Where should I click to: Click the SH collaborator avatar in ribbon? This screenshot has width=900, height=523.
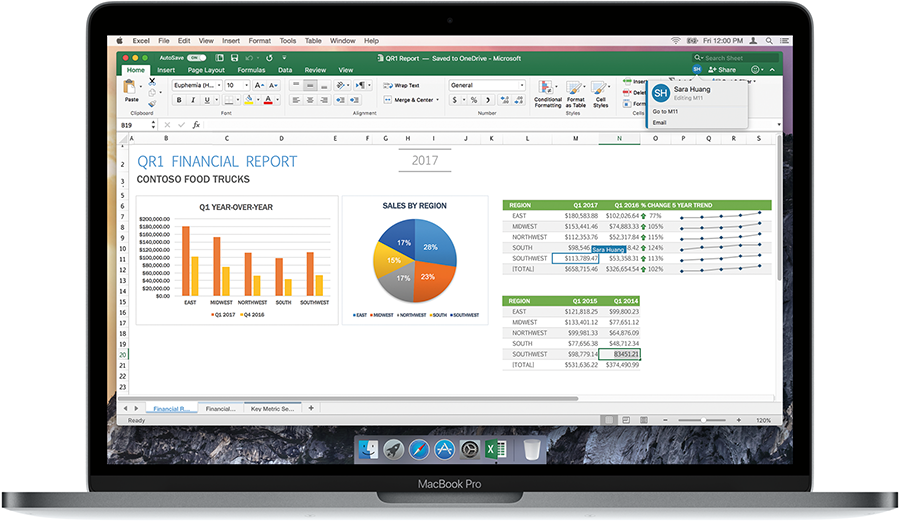click(697, 69)
